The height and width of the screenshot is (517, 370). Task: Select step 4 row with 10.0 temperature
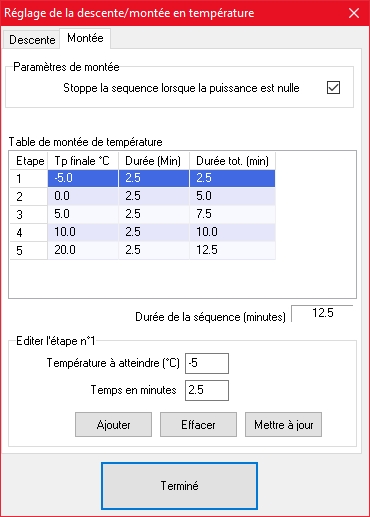143,232
